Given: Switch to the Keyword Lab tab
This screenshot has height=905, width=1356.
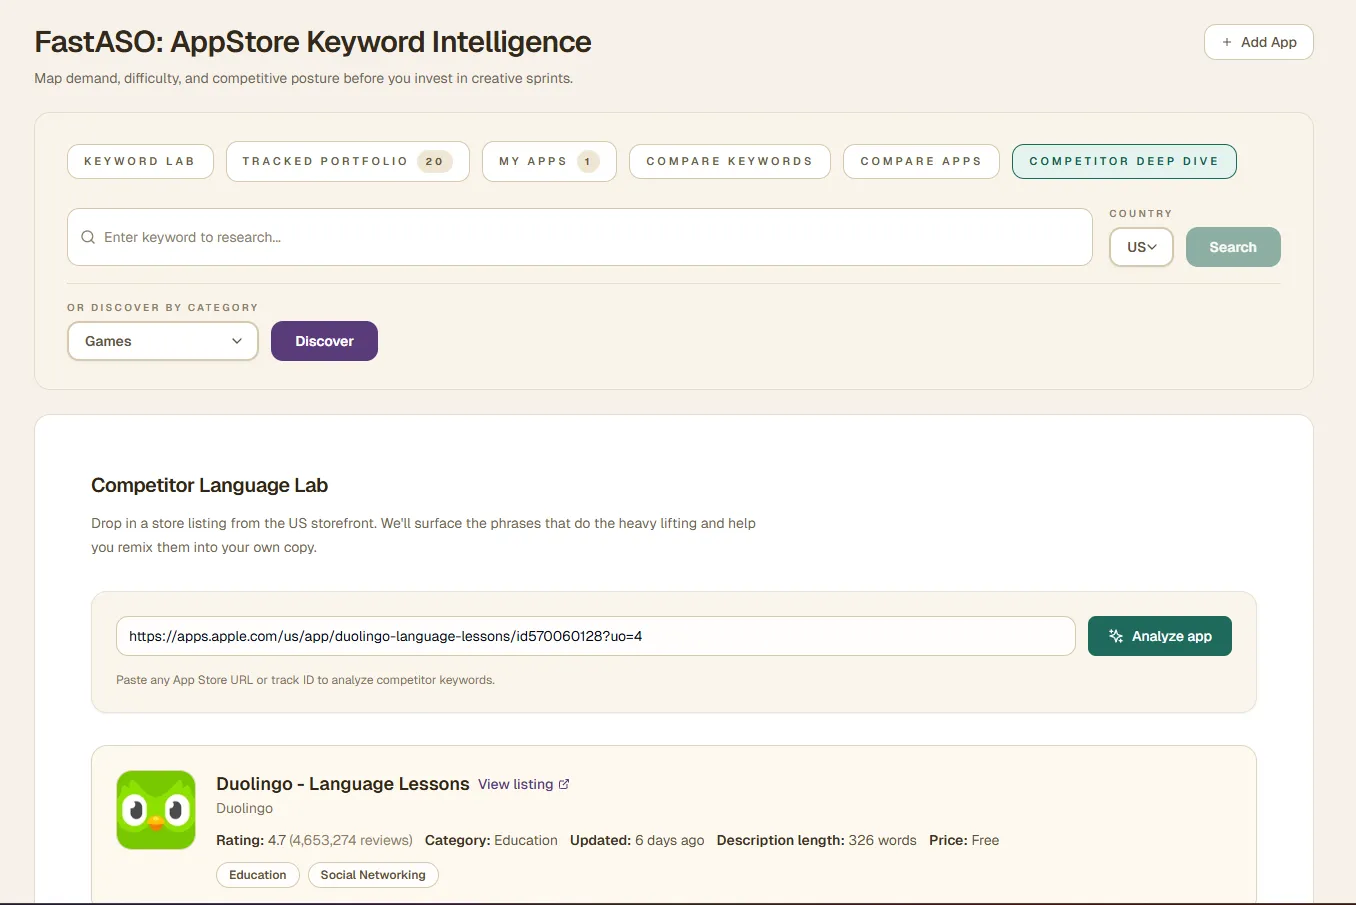Looking at the screenshot, I should coord(140,161).
